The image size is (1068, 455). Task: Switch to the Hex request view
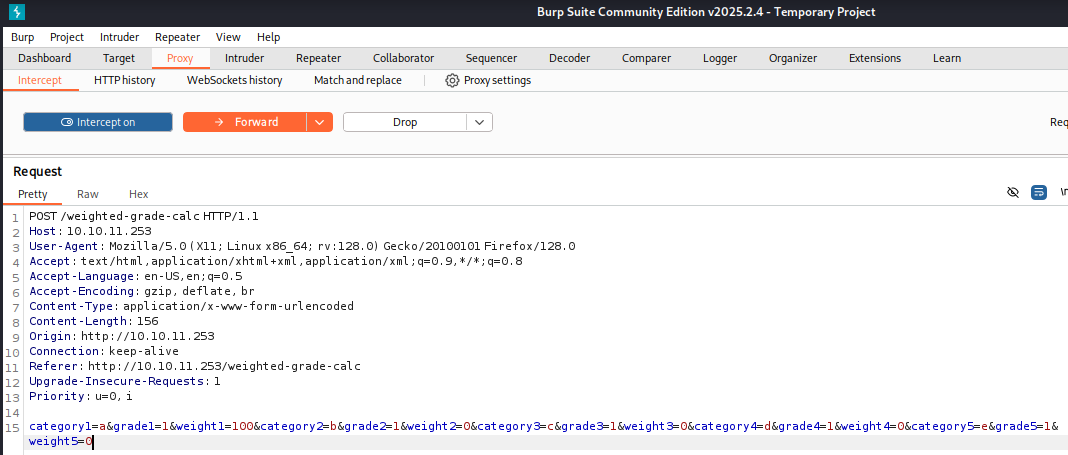pos(138,194)
